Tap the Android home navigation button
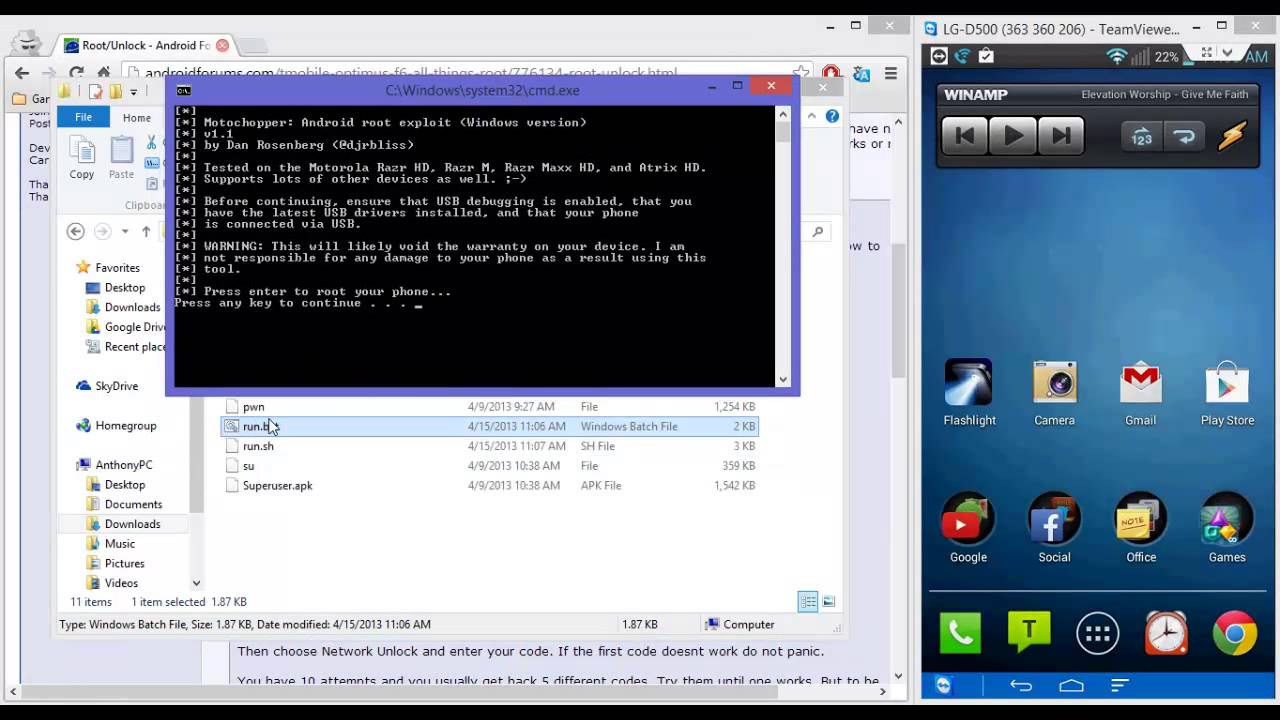Image resolution: width=1280 pixels, height=720 pixels. click(1071, 685)
